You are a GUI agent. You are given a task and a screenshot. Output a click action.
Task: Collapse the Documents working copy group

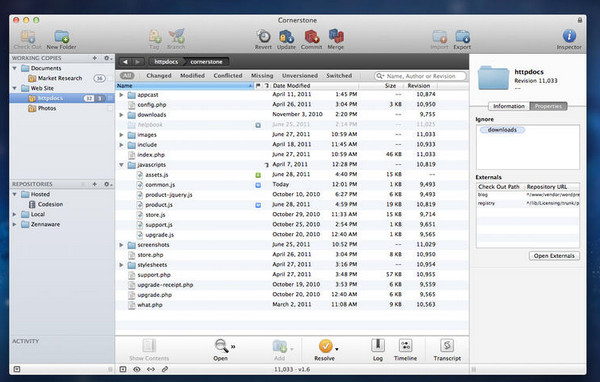pos(15,68)
